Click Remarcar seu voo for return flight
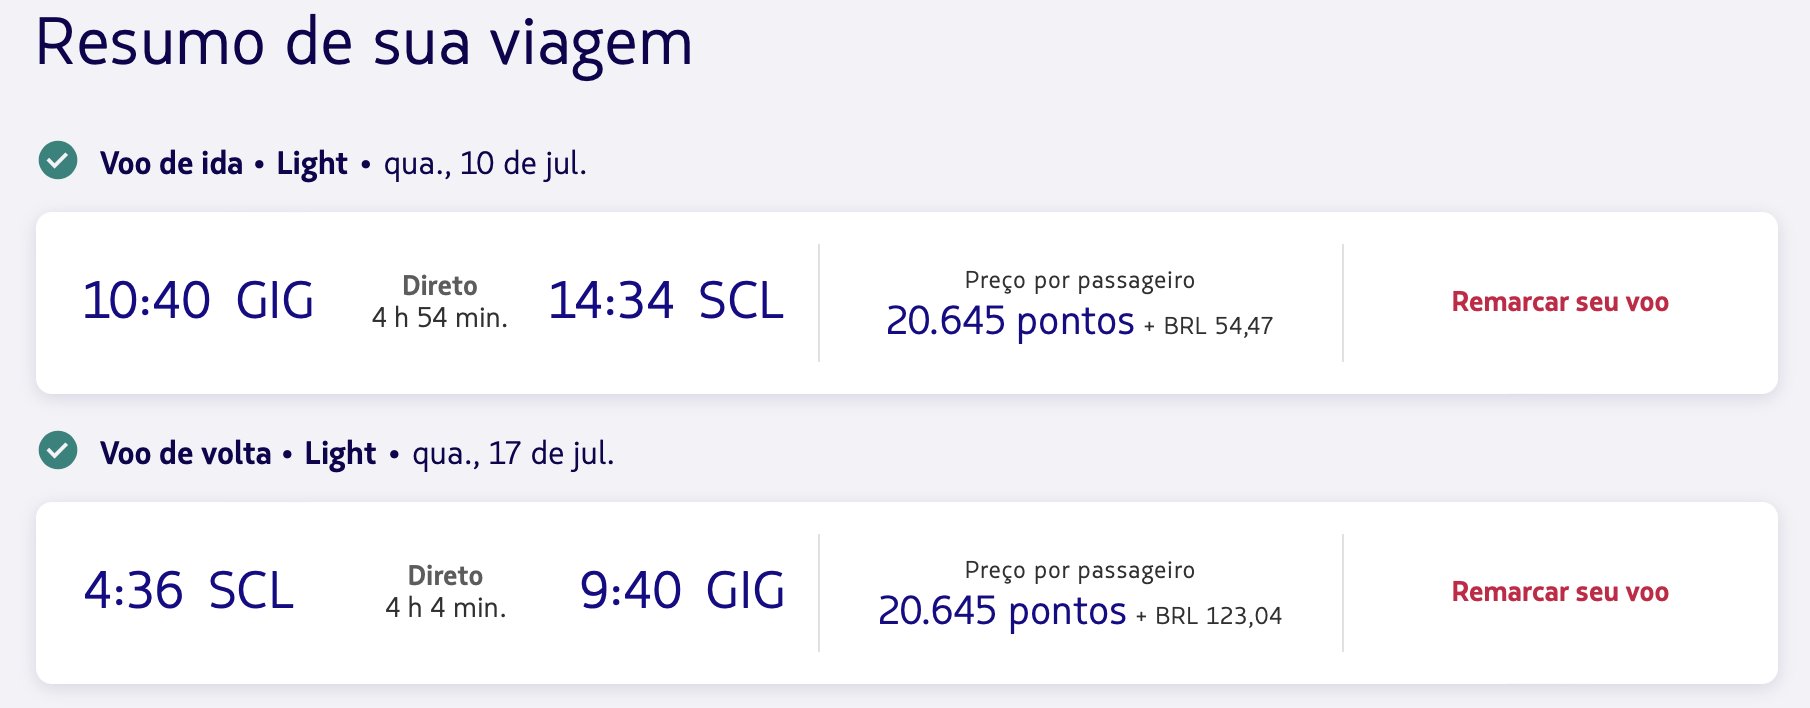 point(1560,592)
